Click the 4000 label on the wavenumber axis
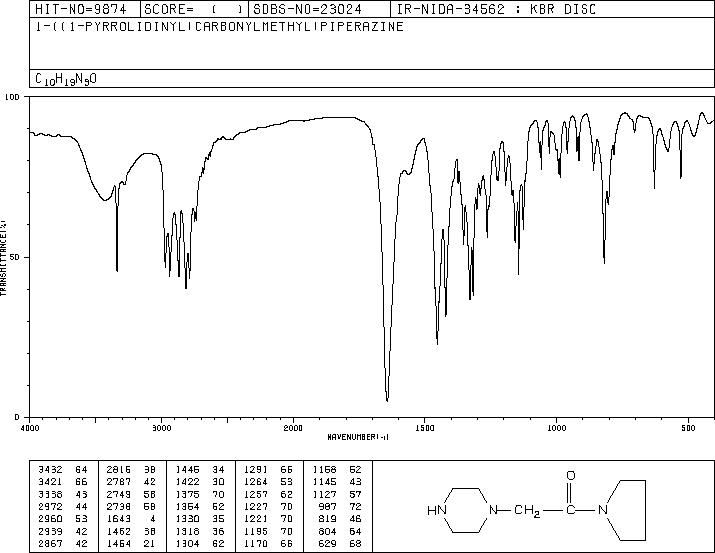715x553 pixels. coord(30,428)
